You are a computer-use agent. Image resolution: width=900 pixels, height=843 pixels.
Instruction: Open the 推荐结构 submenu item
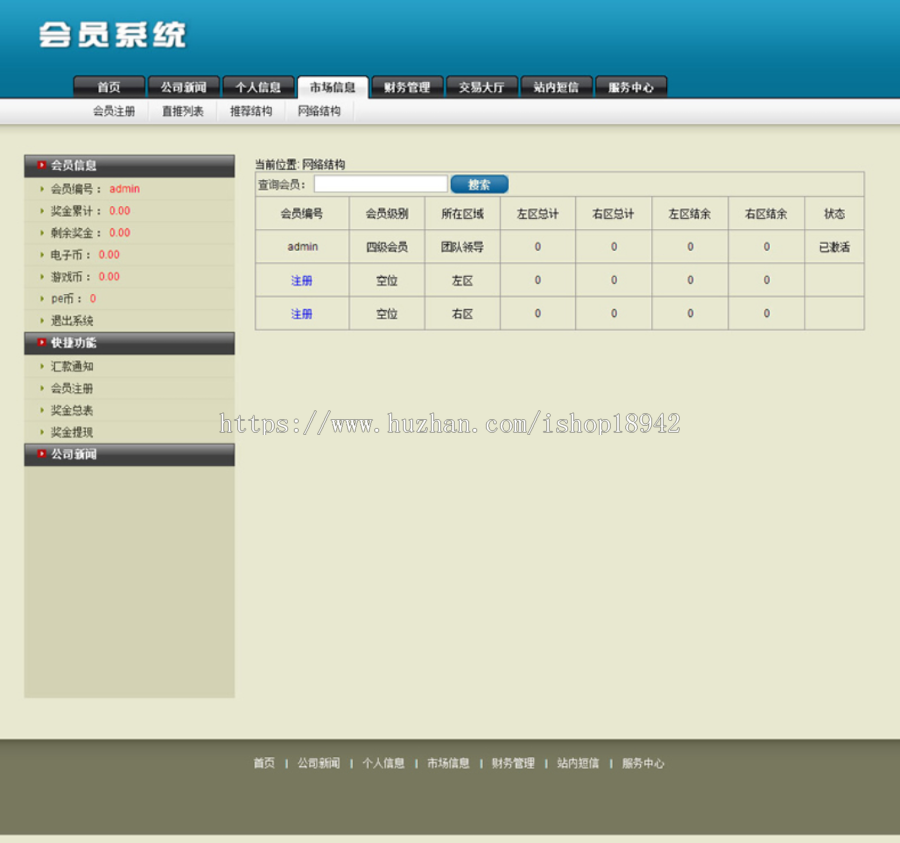click(x=251, y=111)
